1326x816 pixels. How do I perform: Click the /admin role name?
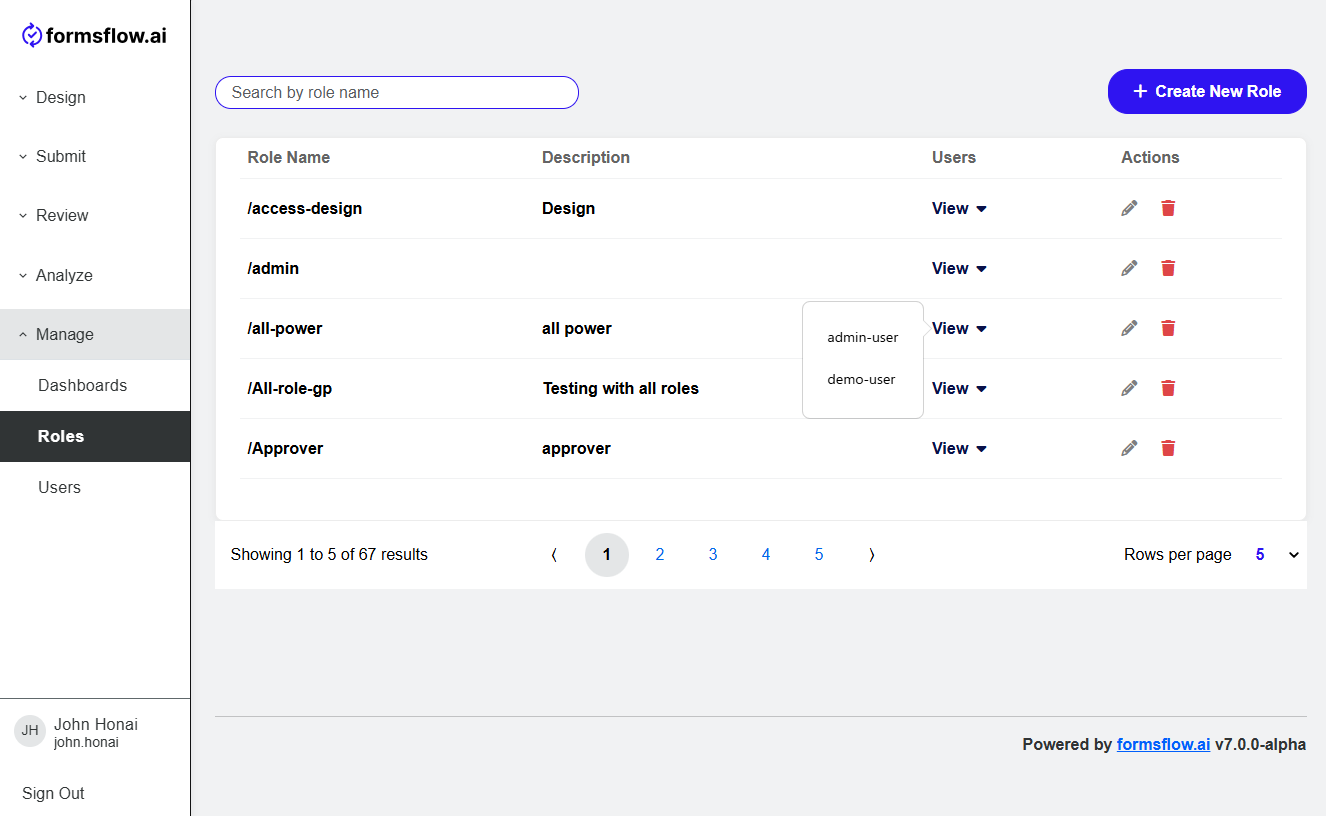(273, 268)
